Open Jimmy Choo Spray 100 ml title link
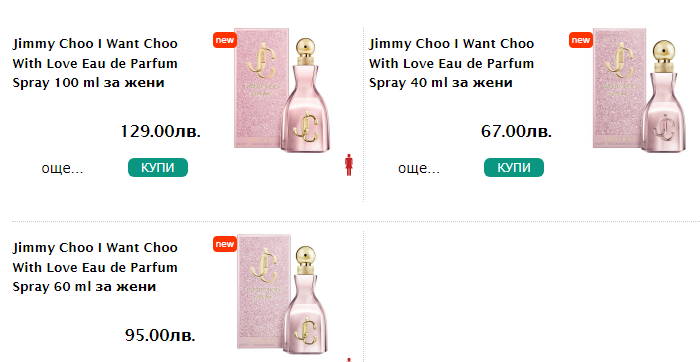Screen dimensions: 700x362 (95, 63)
